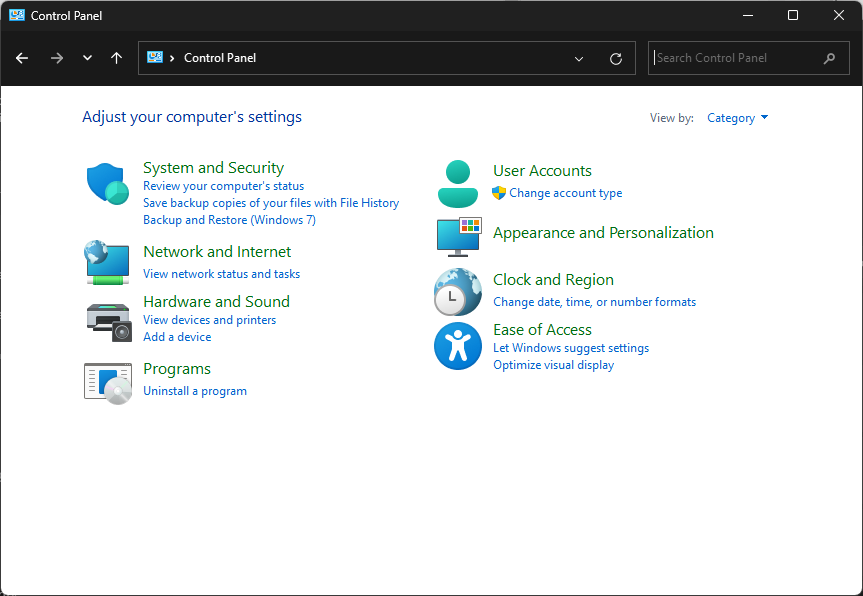Click the forward navigation arrow
Screen dimensions: 863x596
[x=57, y=58]
